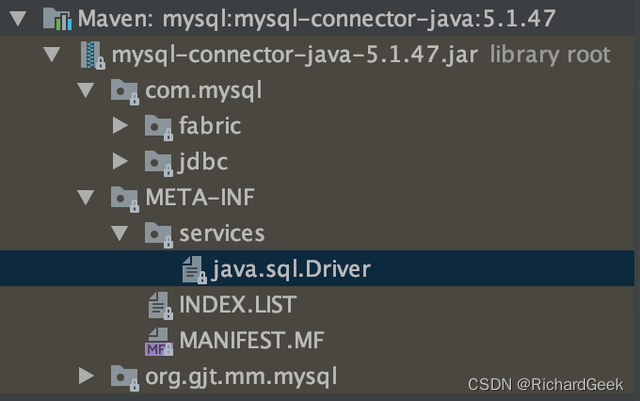The height and width of the screenshot is (401, 640).
Task: Collapse the Maven mysql-connector-java library node
Action: (x=18, y=19)
